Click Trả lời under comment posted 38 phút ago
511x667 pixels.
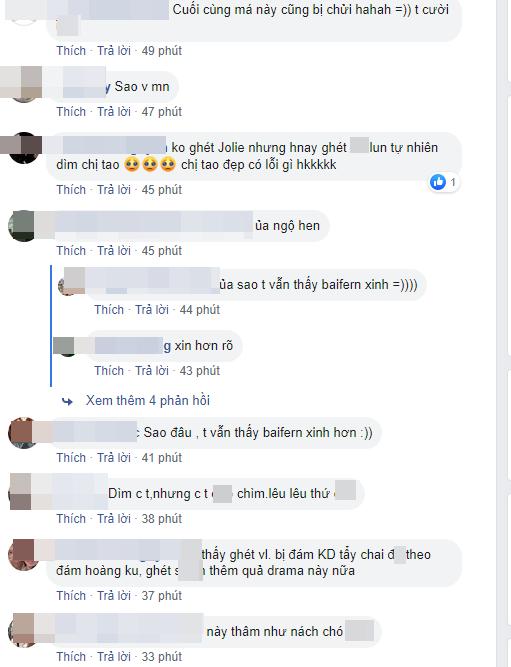pyautogui.click(x=114, y=519)
